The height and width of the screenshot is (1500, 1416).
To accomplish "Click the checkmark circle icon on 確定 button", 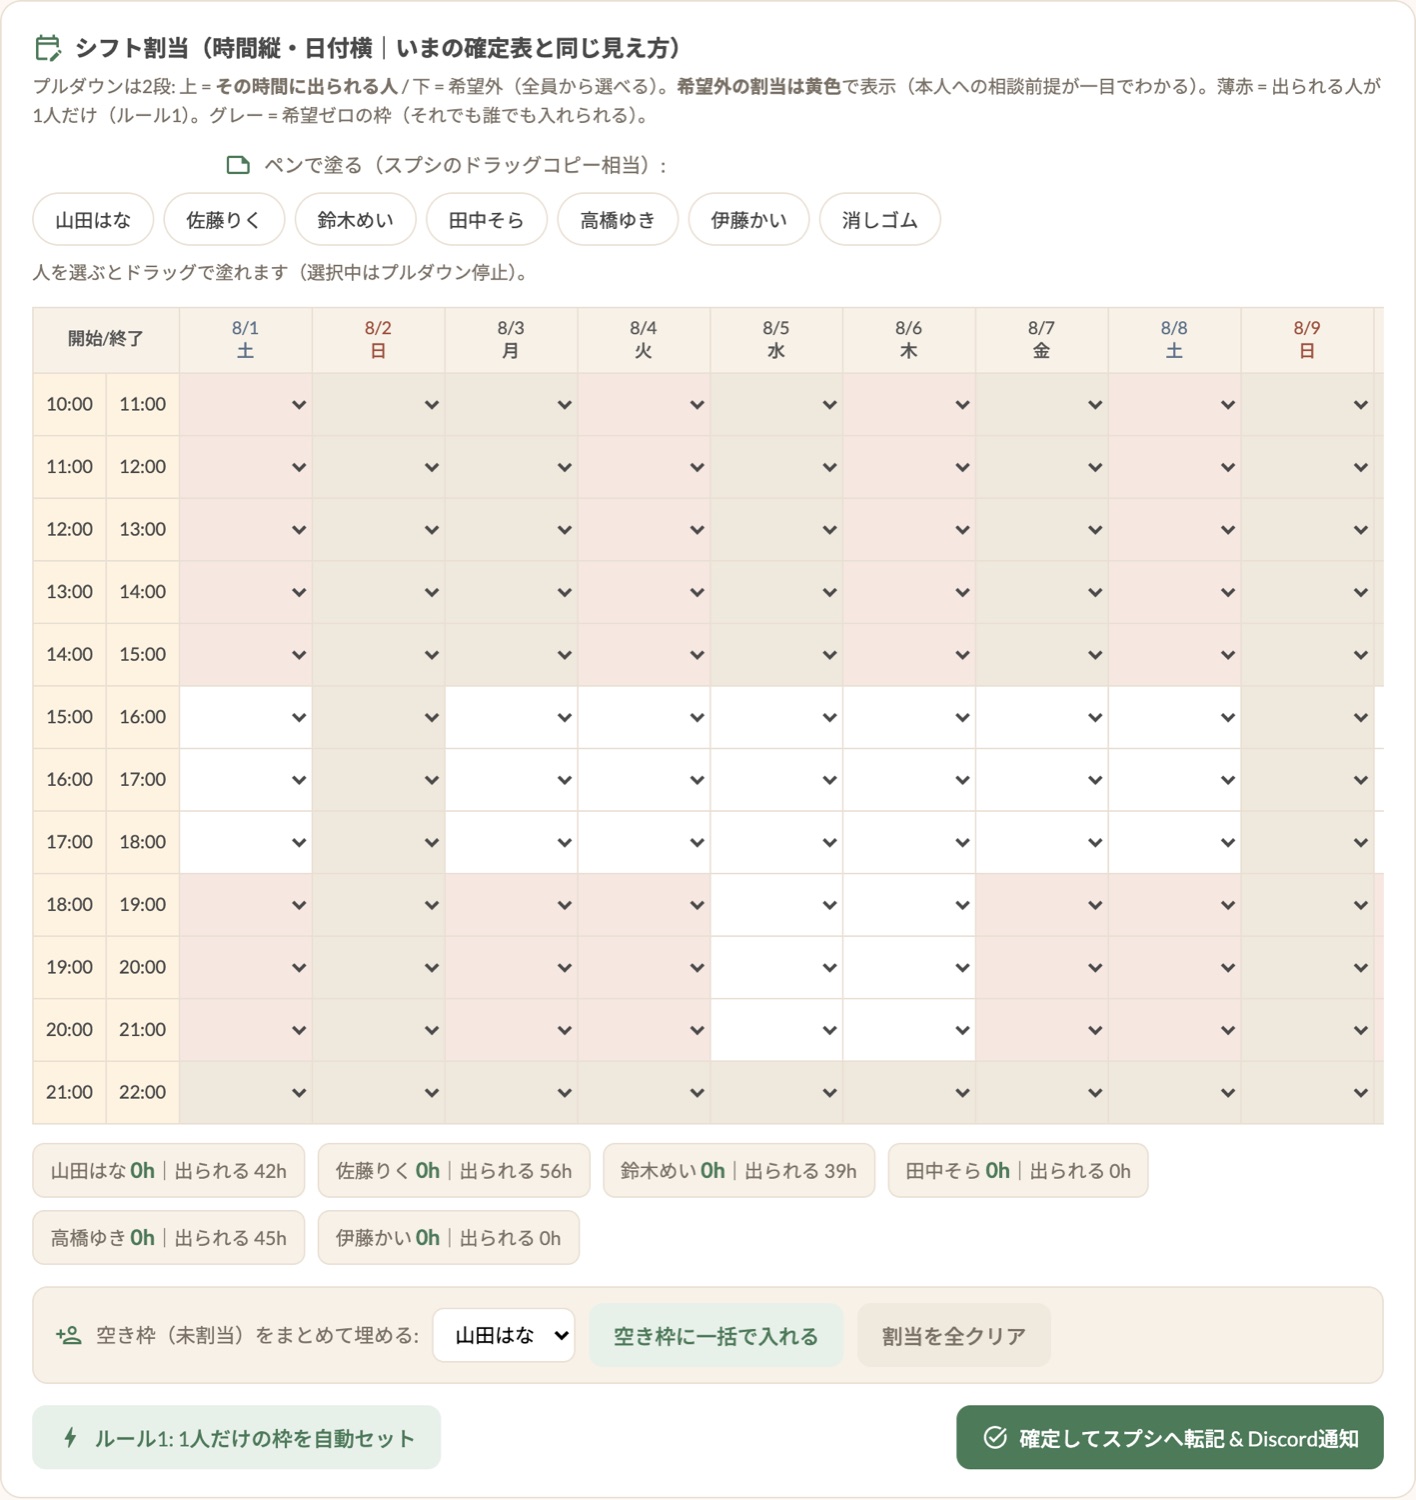I will [995, 1438].
